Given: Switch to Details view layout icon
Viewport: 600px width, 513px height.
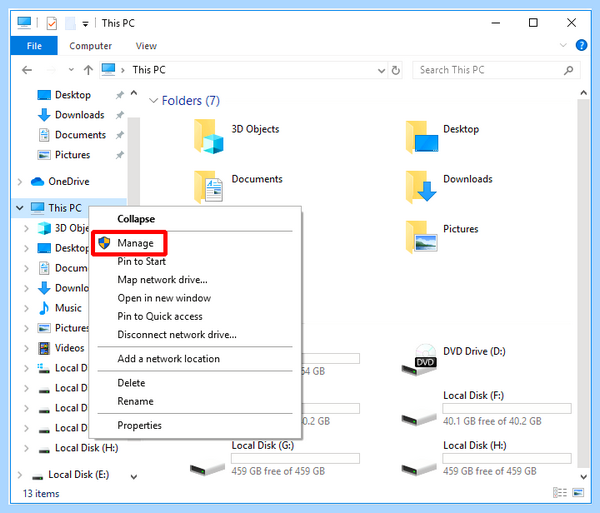Looking at the screenshot, I should (x=560, y=493).
